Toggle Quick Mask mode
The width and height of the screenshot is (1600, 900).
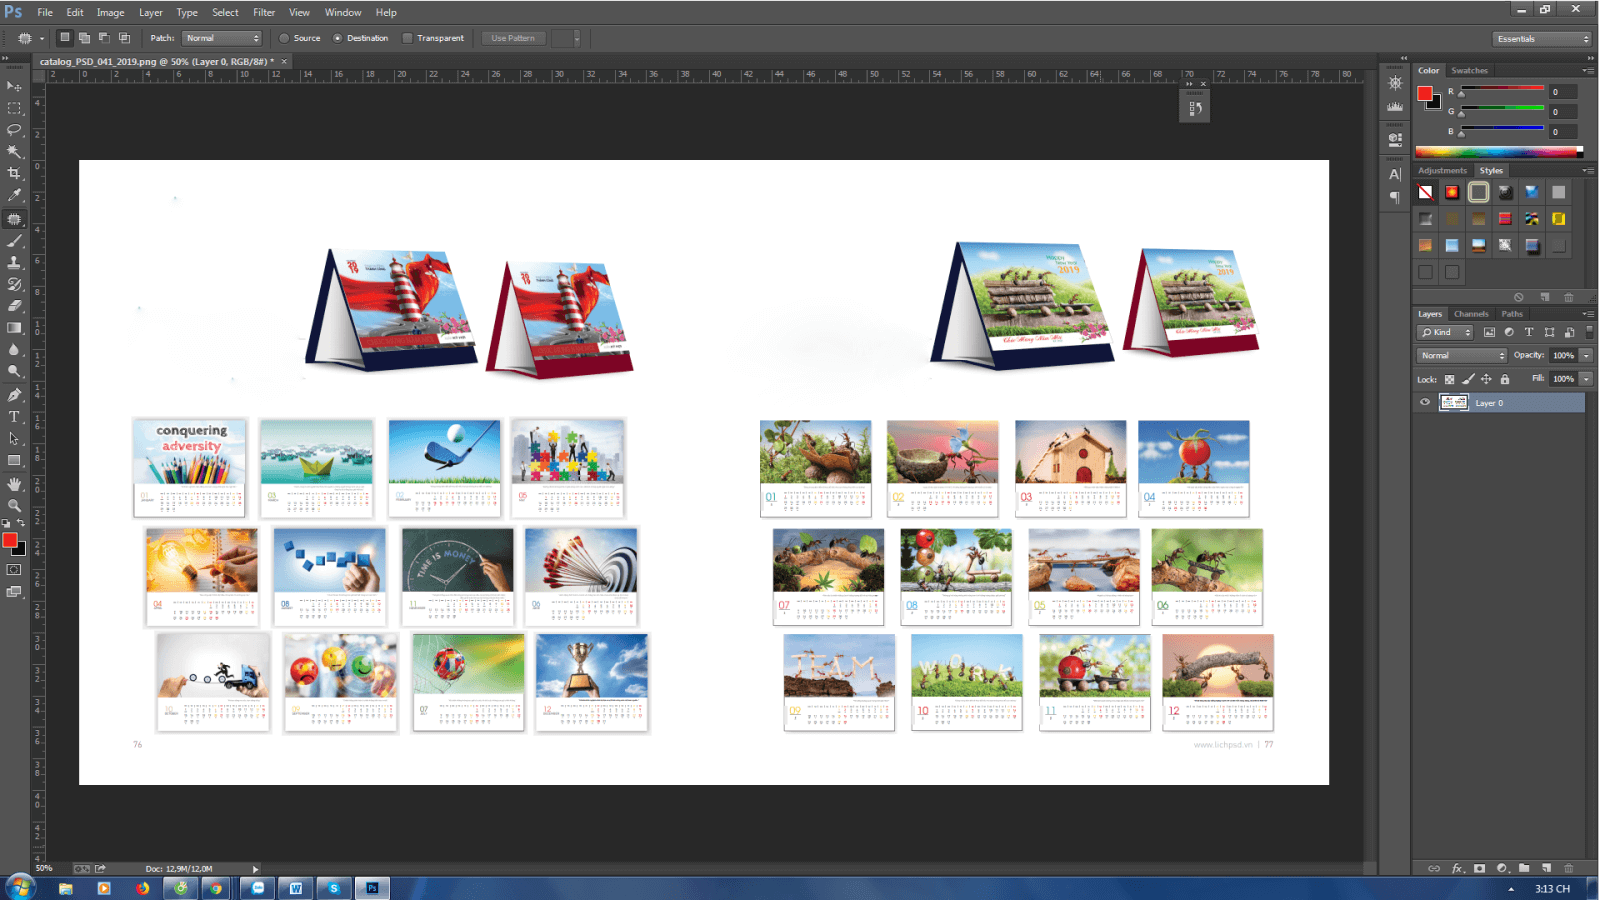(14, 570)
